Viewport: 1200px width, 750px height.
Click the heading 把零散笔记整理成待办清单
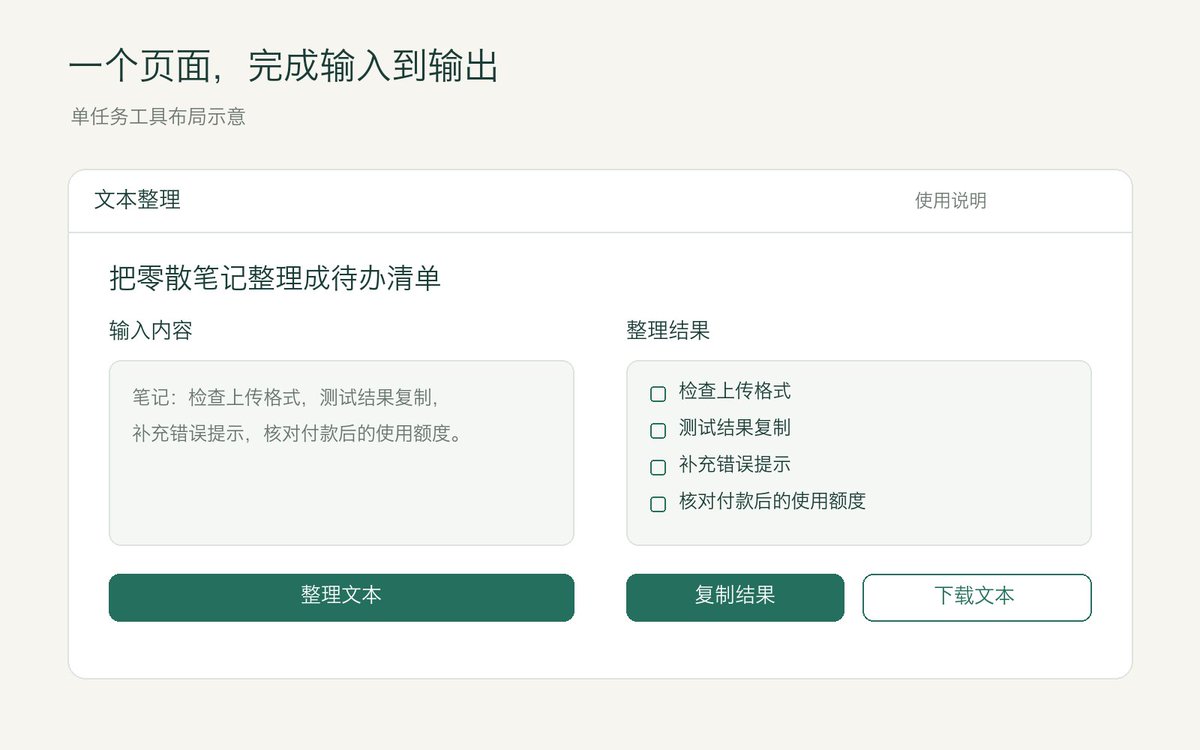(275, 279)
